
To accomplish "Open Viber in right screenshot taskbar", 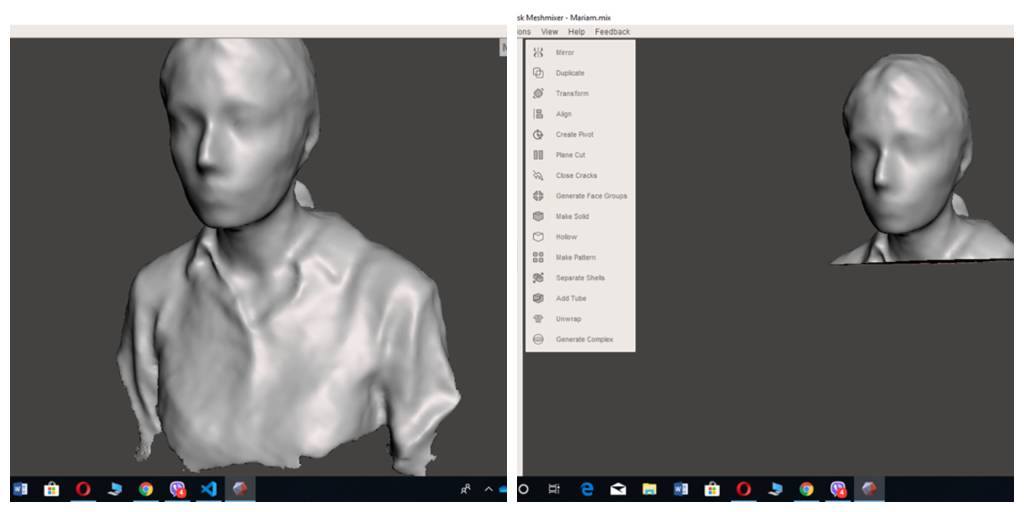I will coord(839,489).
